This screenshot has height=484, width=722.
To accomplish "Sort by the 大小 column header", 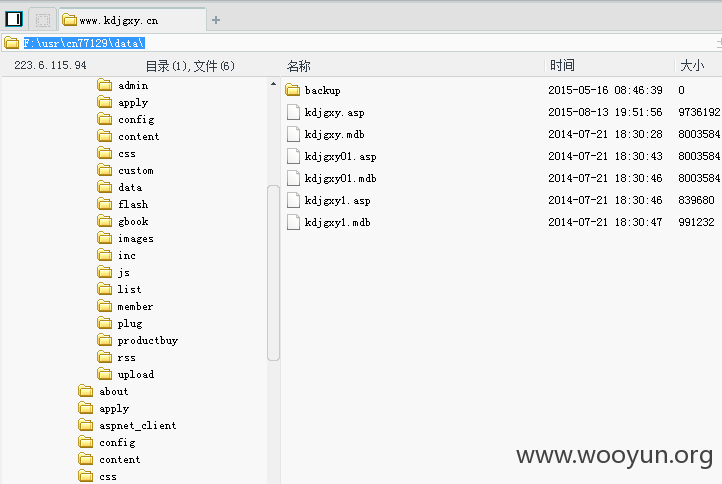I will coord(692,65).
